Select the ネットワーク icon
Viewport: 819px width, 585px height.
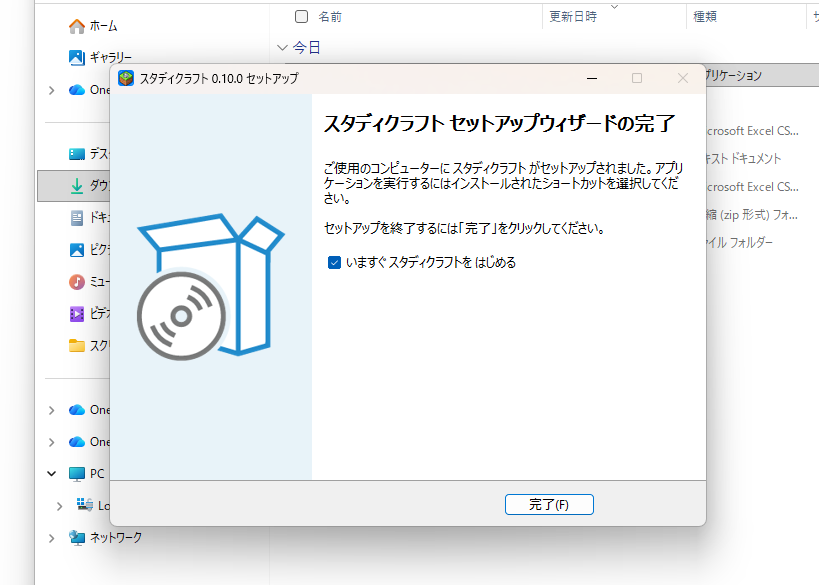coord(77,537)
